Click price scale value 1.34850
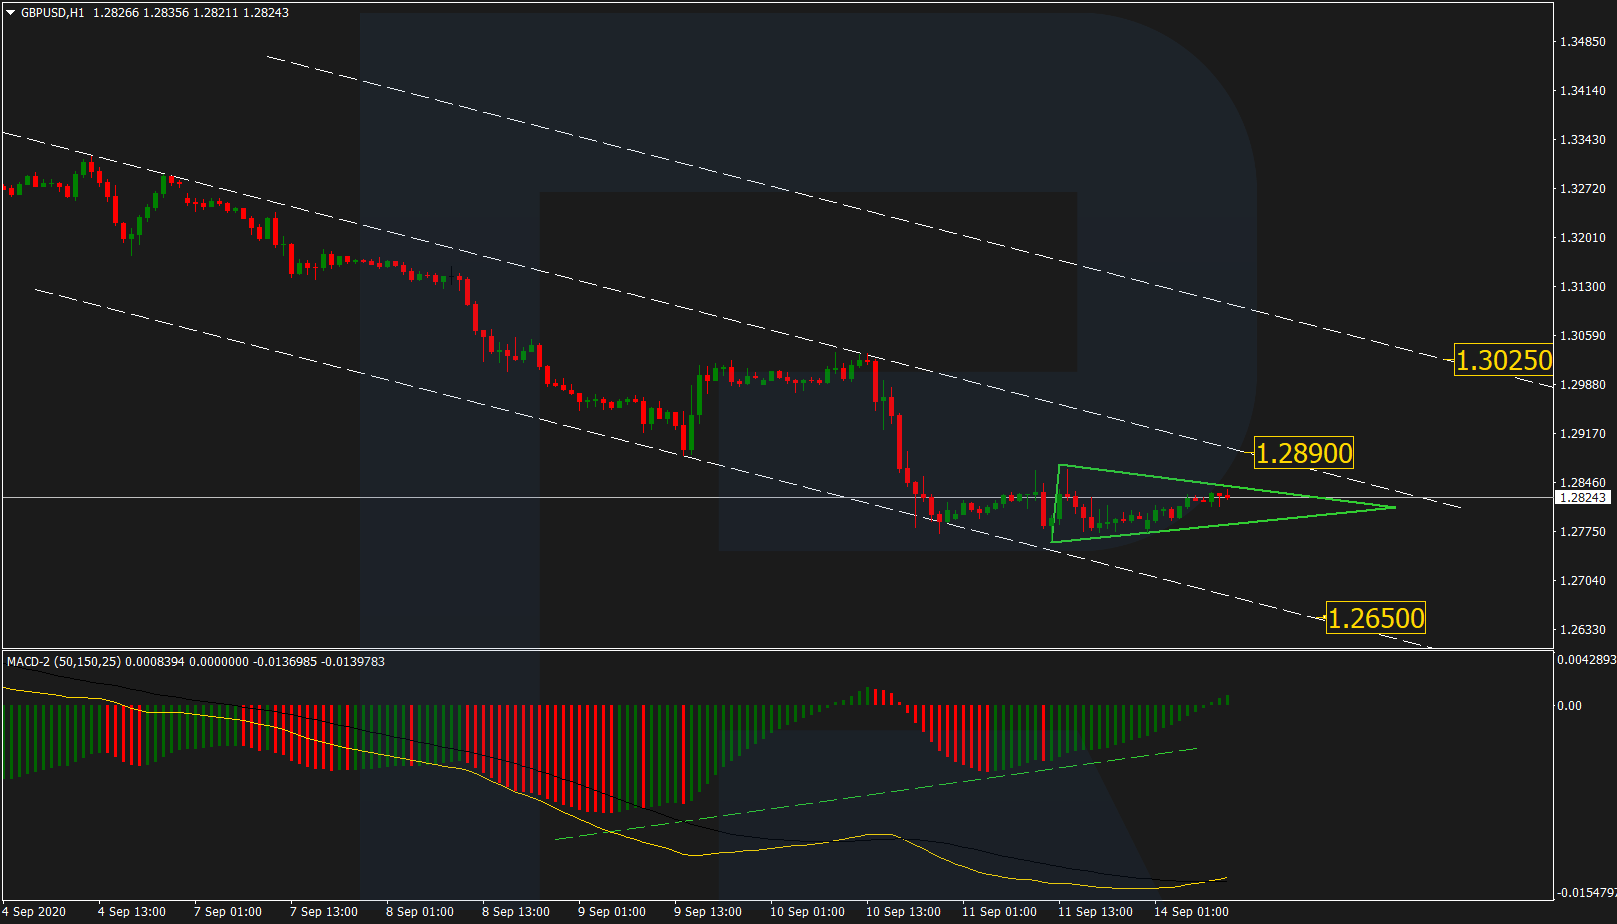The image size is (1617, 924). pyautogui.click(x=1583, y=42)
